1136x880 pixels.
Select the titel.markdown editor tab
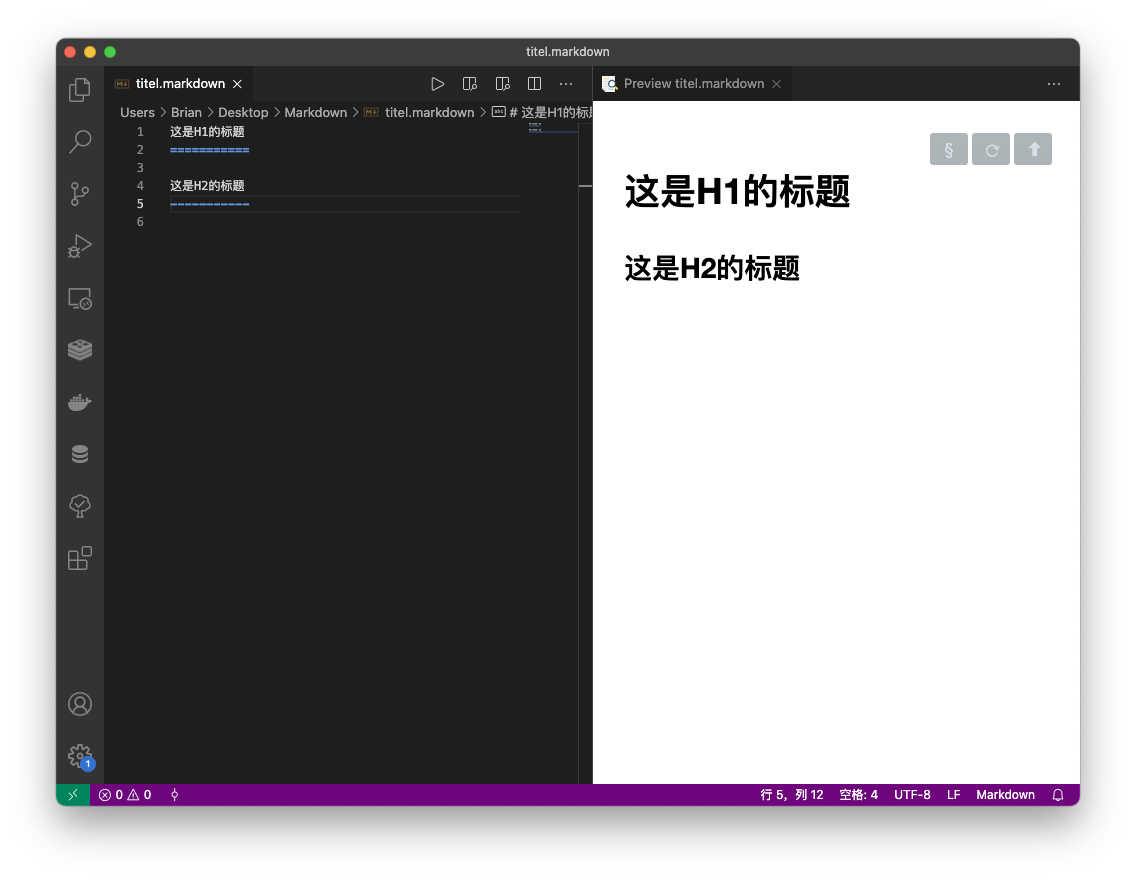coord(178,84)
